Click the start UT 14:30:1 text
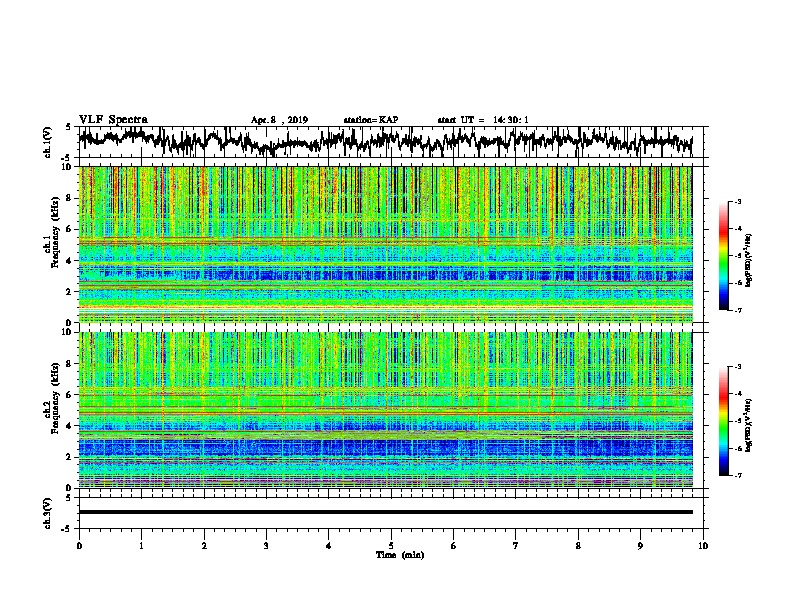Image resolution: width=792 pixels, height=612 pixels. 483,120
